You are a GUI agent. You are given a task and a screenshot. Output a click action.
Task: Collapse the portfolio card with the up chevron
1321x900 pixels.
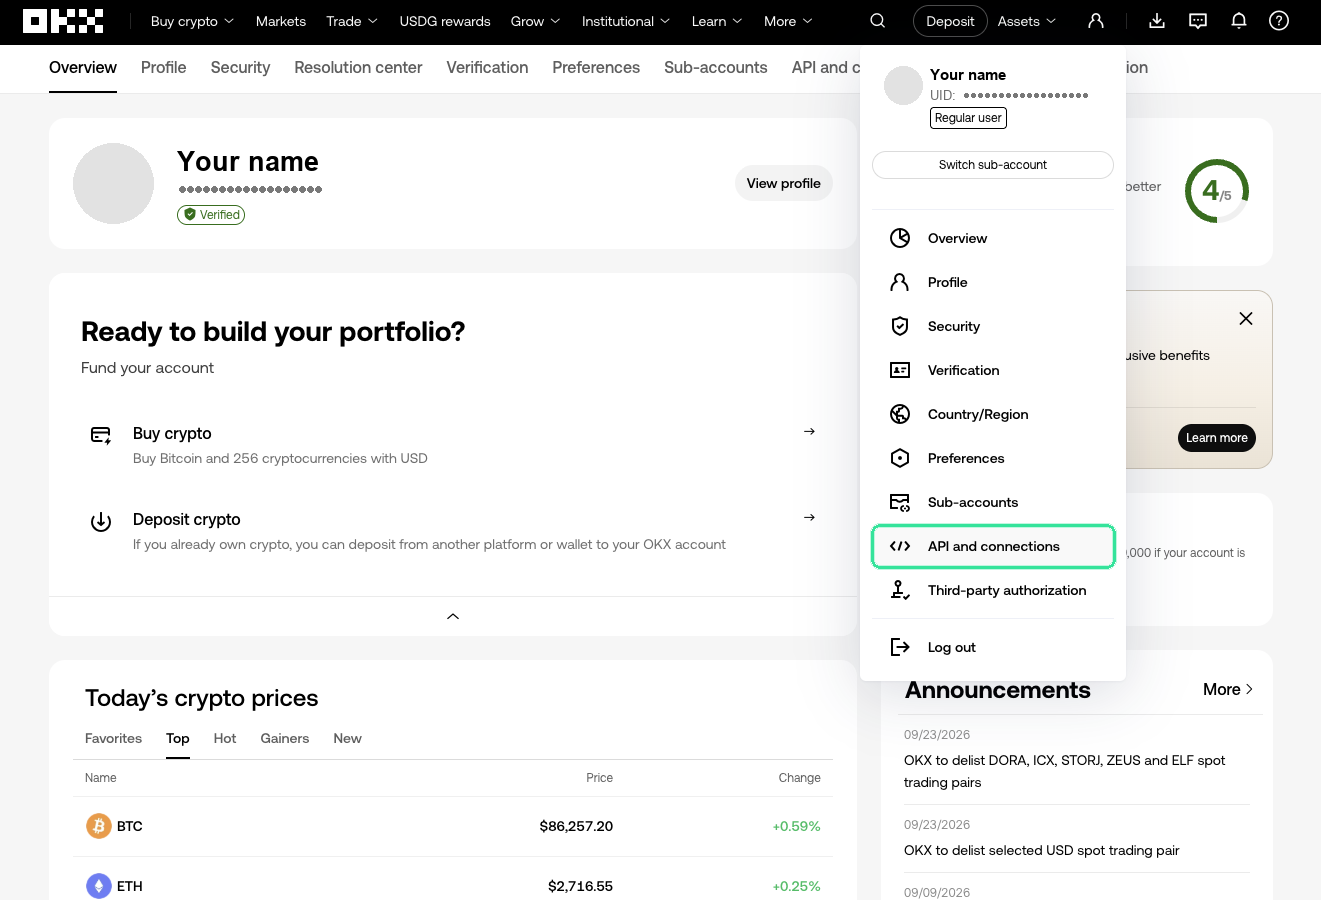453,616
